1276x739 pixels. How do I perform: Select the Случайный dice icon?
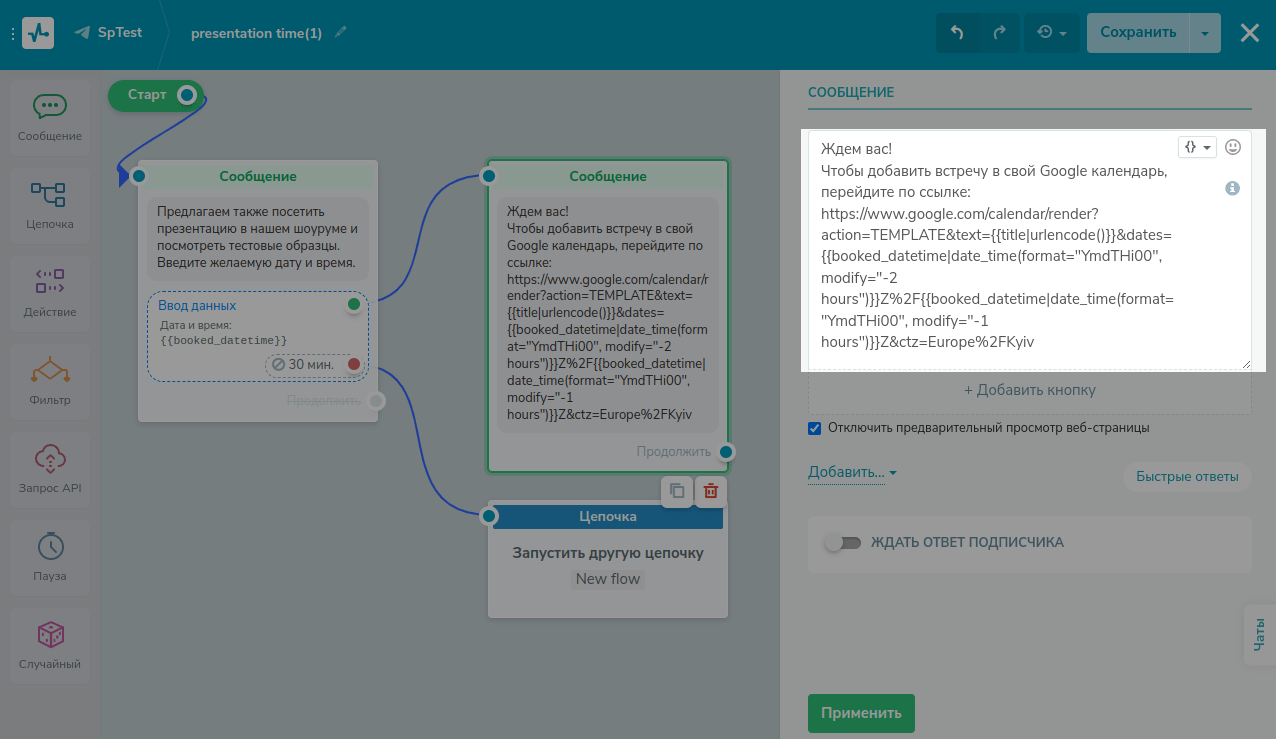[x=49, y=634]
